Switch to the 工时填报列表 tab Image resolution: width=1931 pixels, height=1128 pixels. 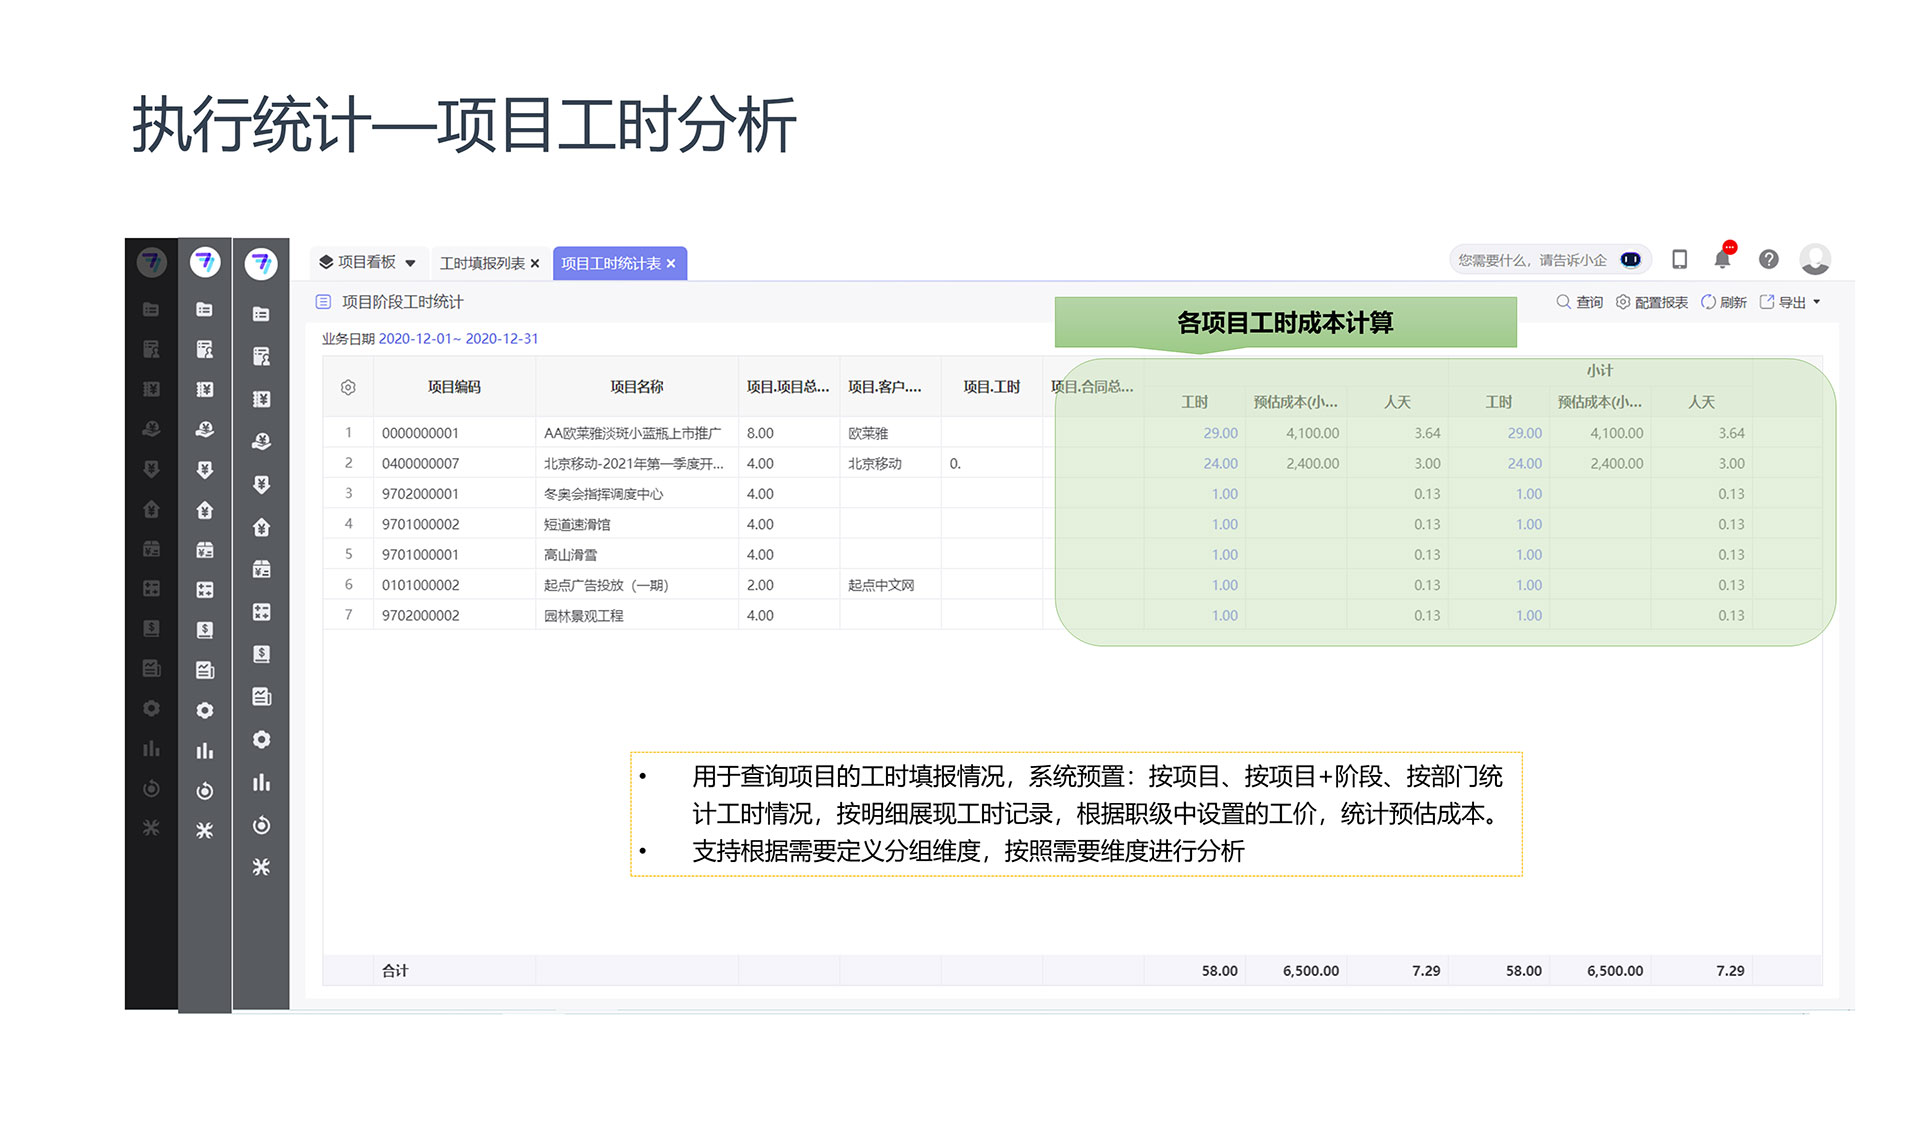tap(482, 263)
